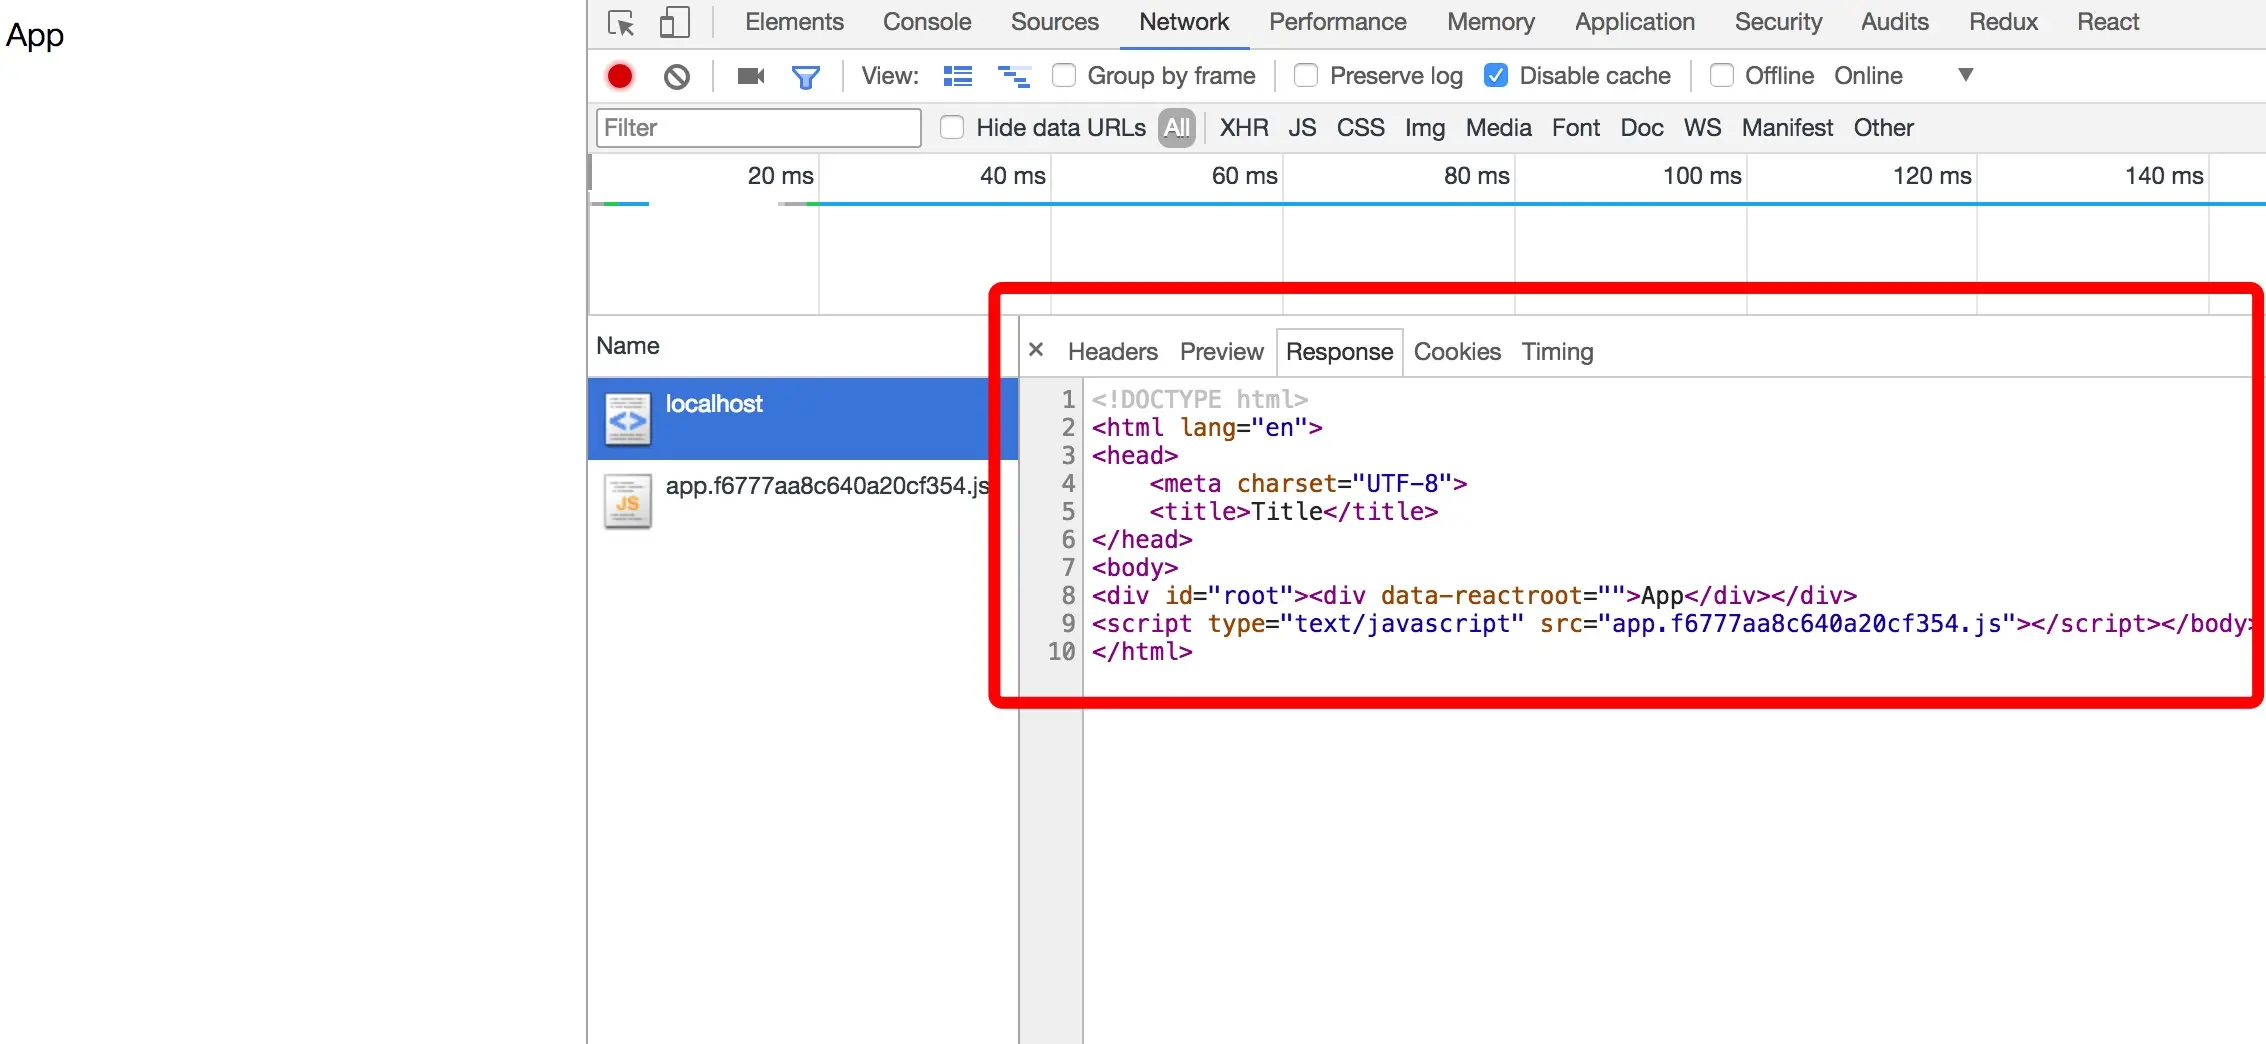Screen dimensions: 2266x1044
Task: Click the DOCTYPE line in the response
Action: click(x=1200, y=400)
